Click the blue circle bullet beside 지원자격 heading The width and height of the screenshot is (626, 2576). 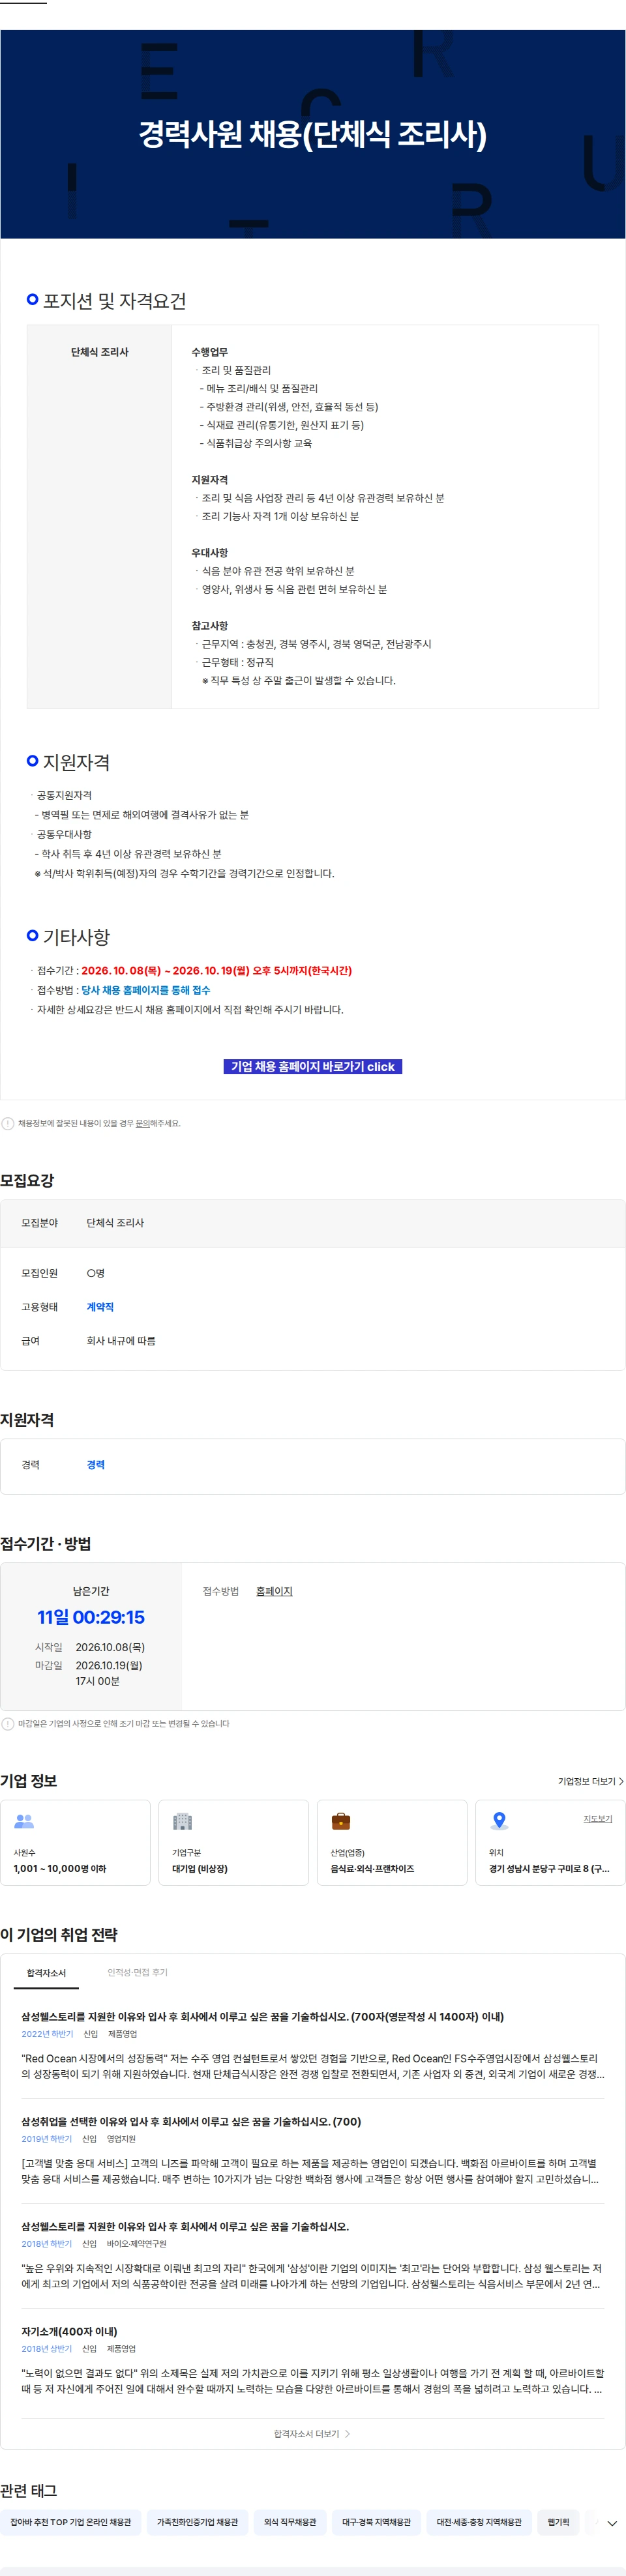[33, 761]
